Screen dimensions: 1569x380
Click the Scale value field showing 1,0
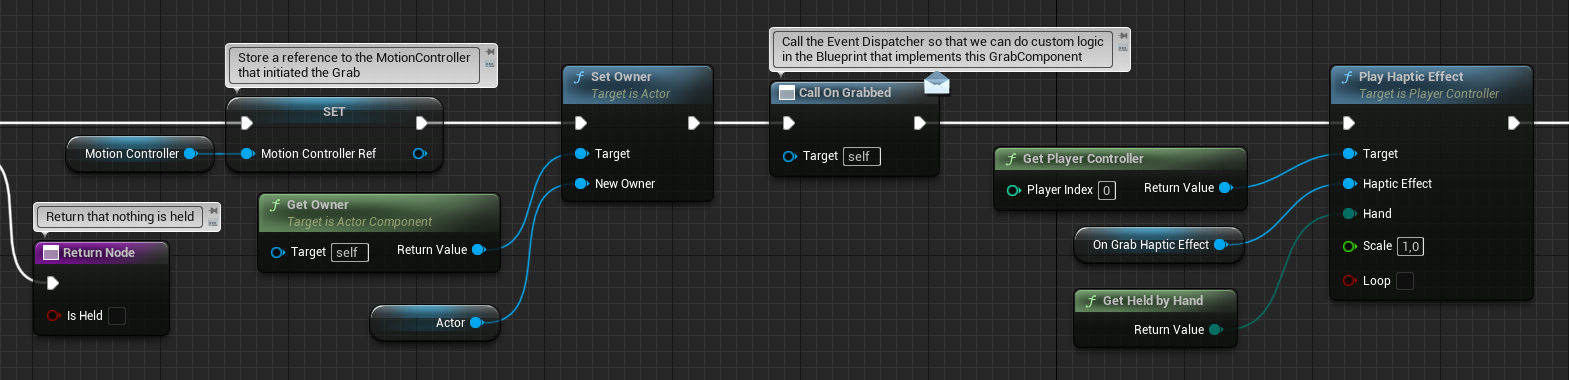click(1410, 246)
